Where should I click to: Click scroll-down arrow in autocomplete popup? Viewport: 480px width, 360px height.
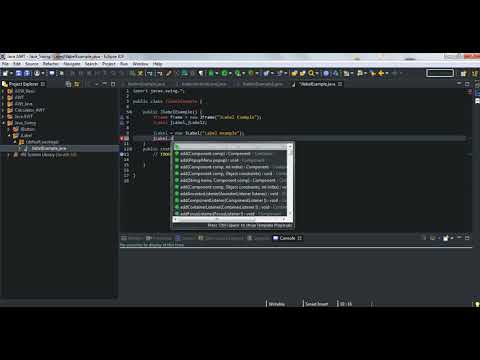point(290,213)
